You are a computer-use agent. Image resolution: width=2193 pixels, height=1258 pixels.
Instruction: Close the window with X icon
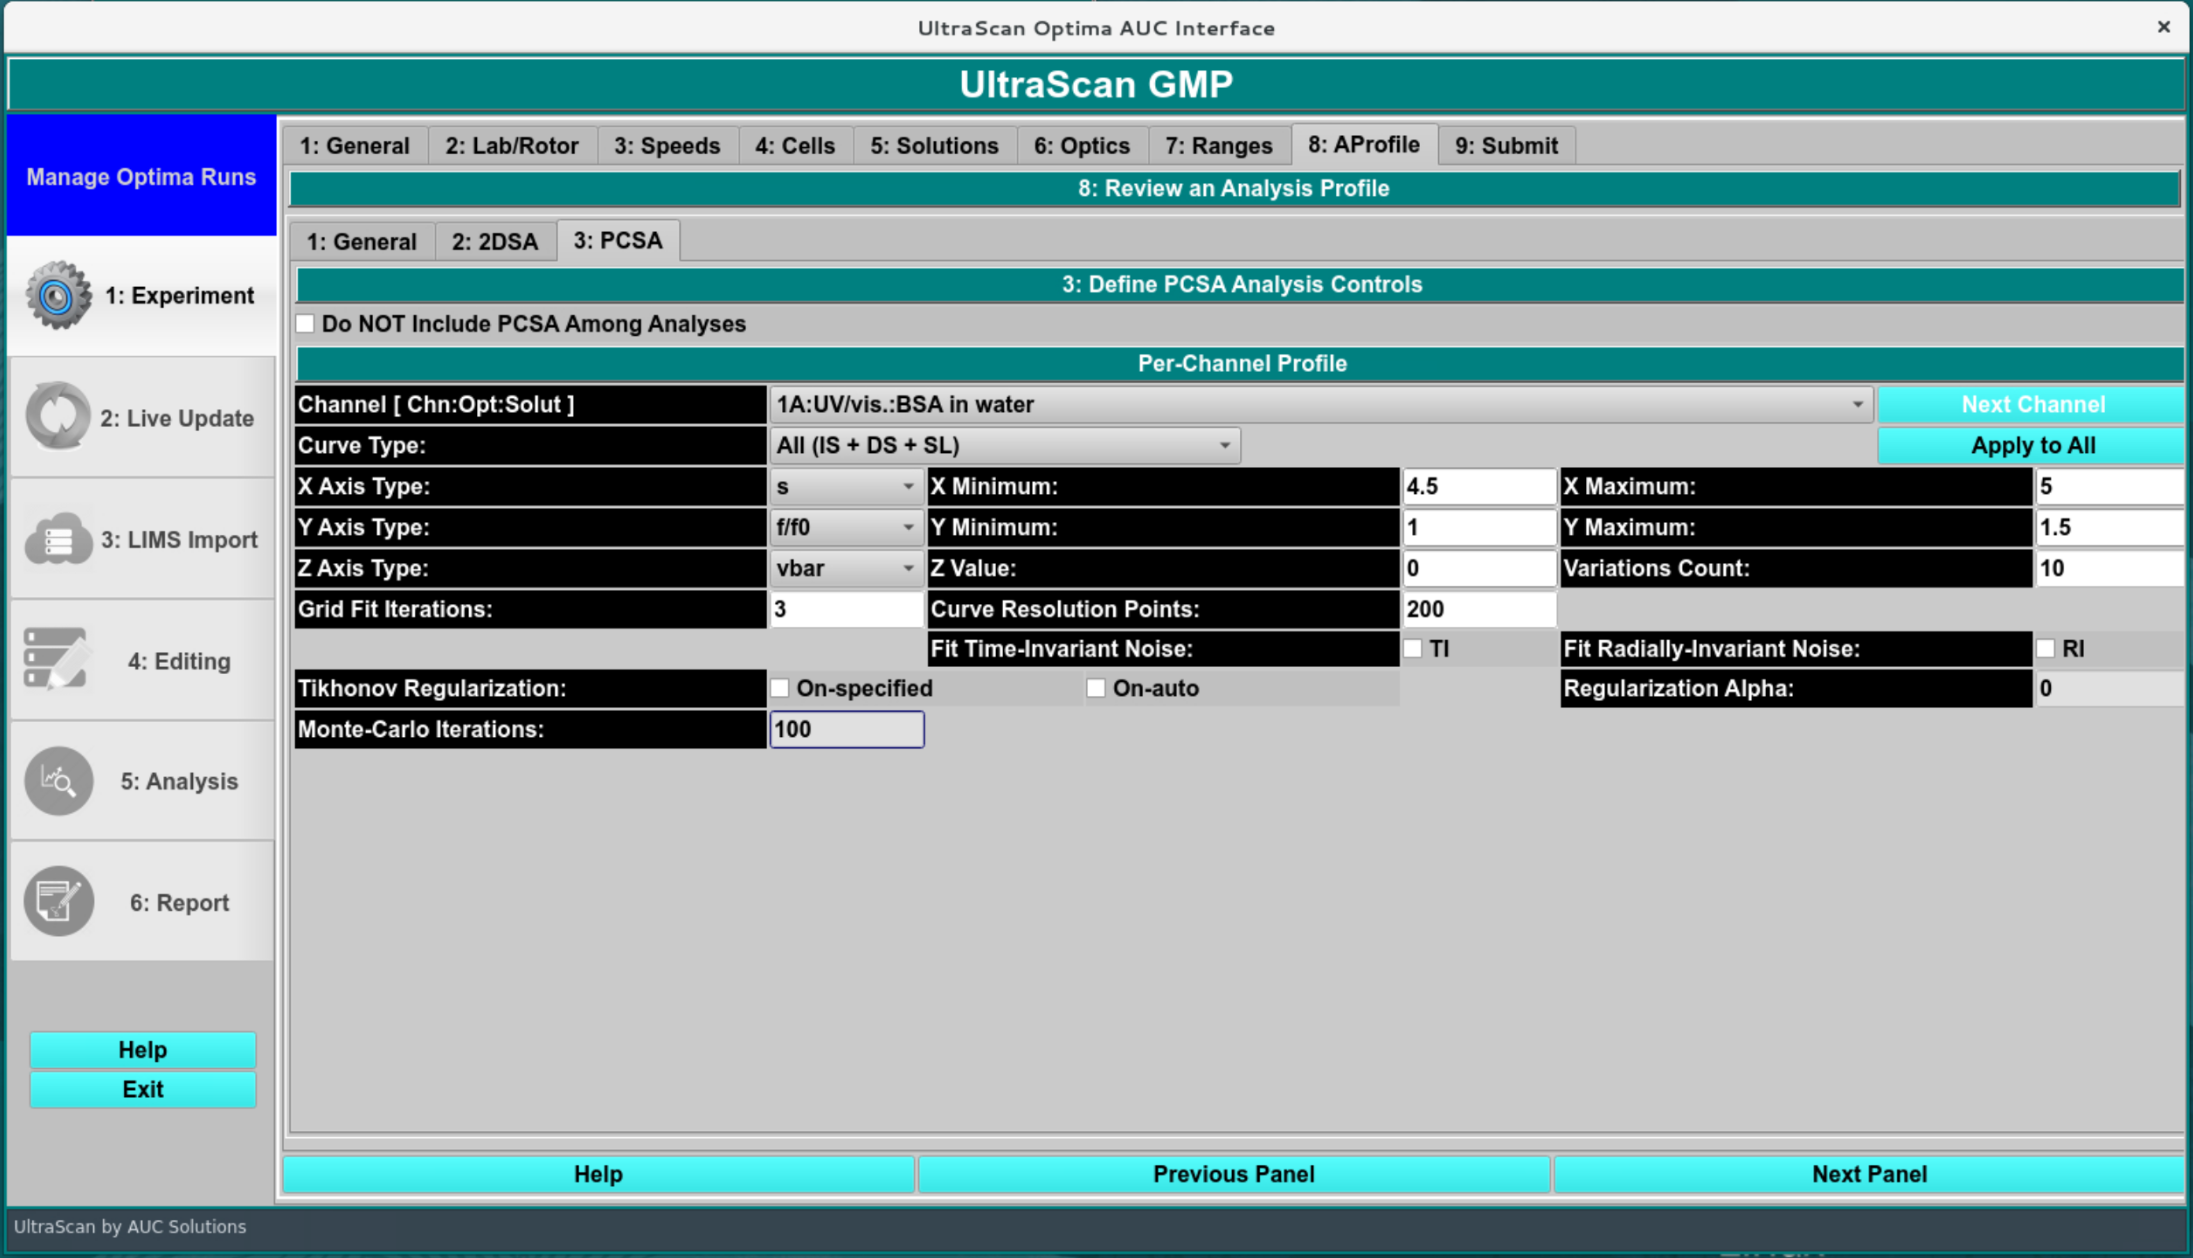coord(2163,27)
